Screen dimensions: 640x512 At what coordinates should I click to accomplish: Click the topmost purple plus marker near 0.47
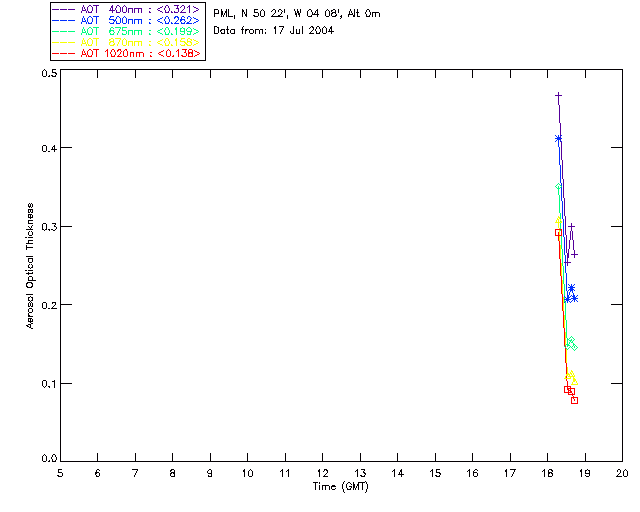tap(558, 95)
